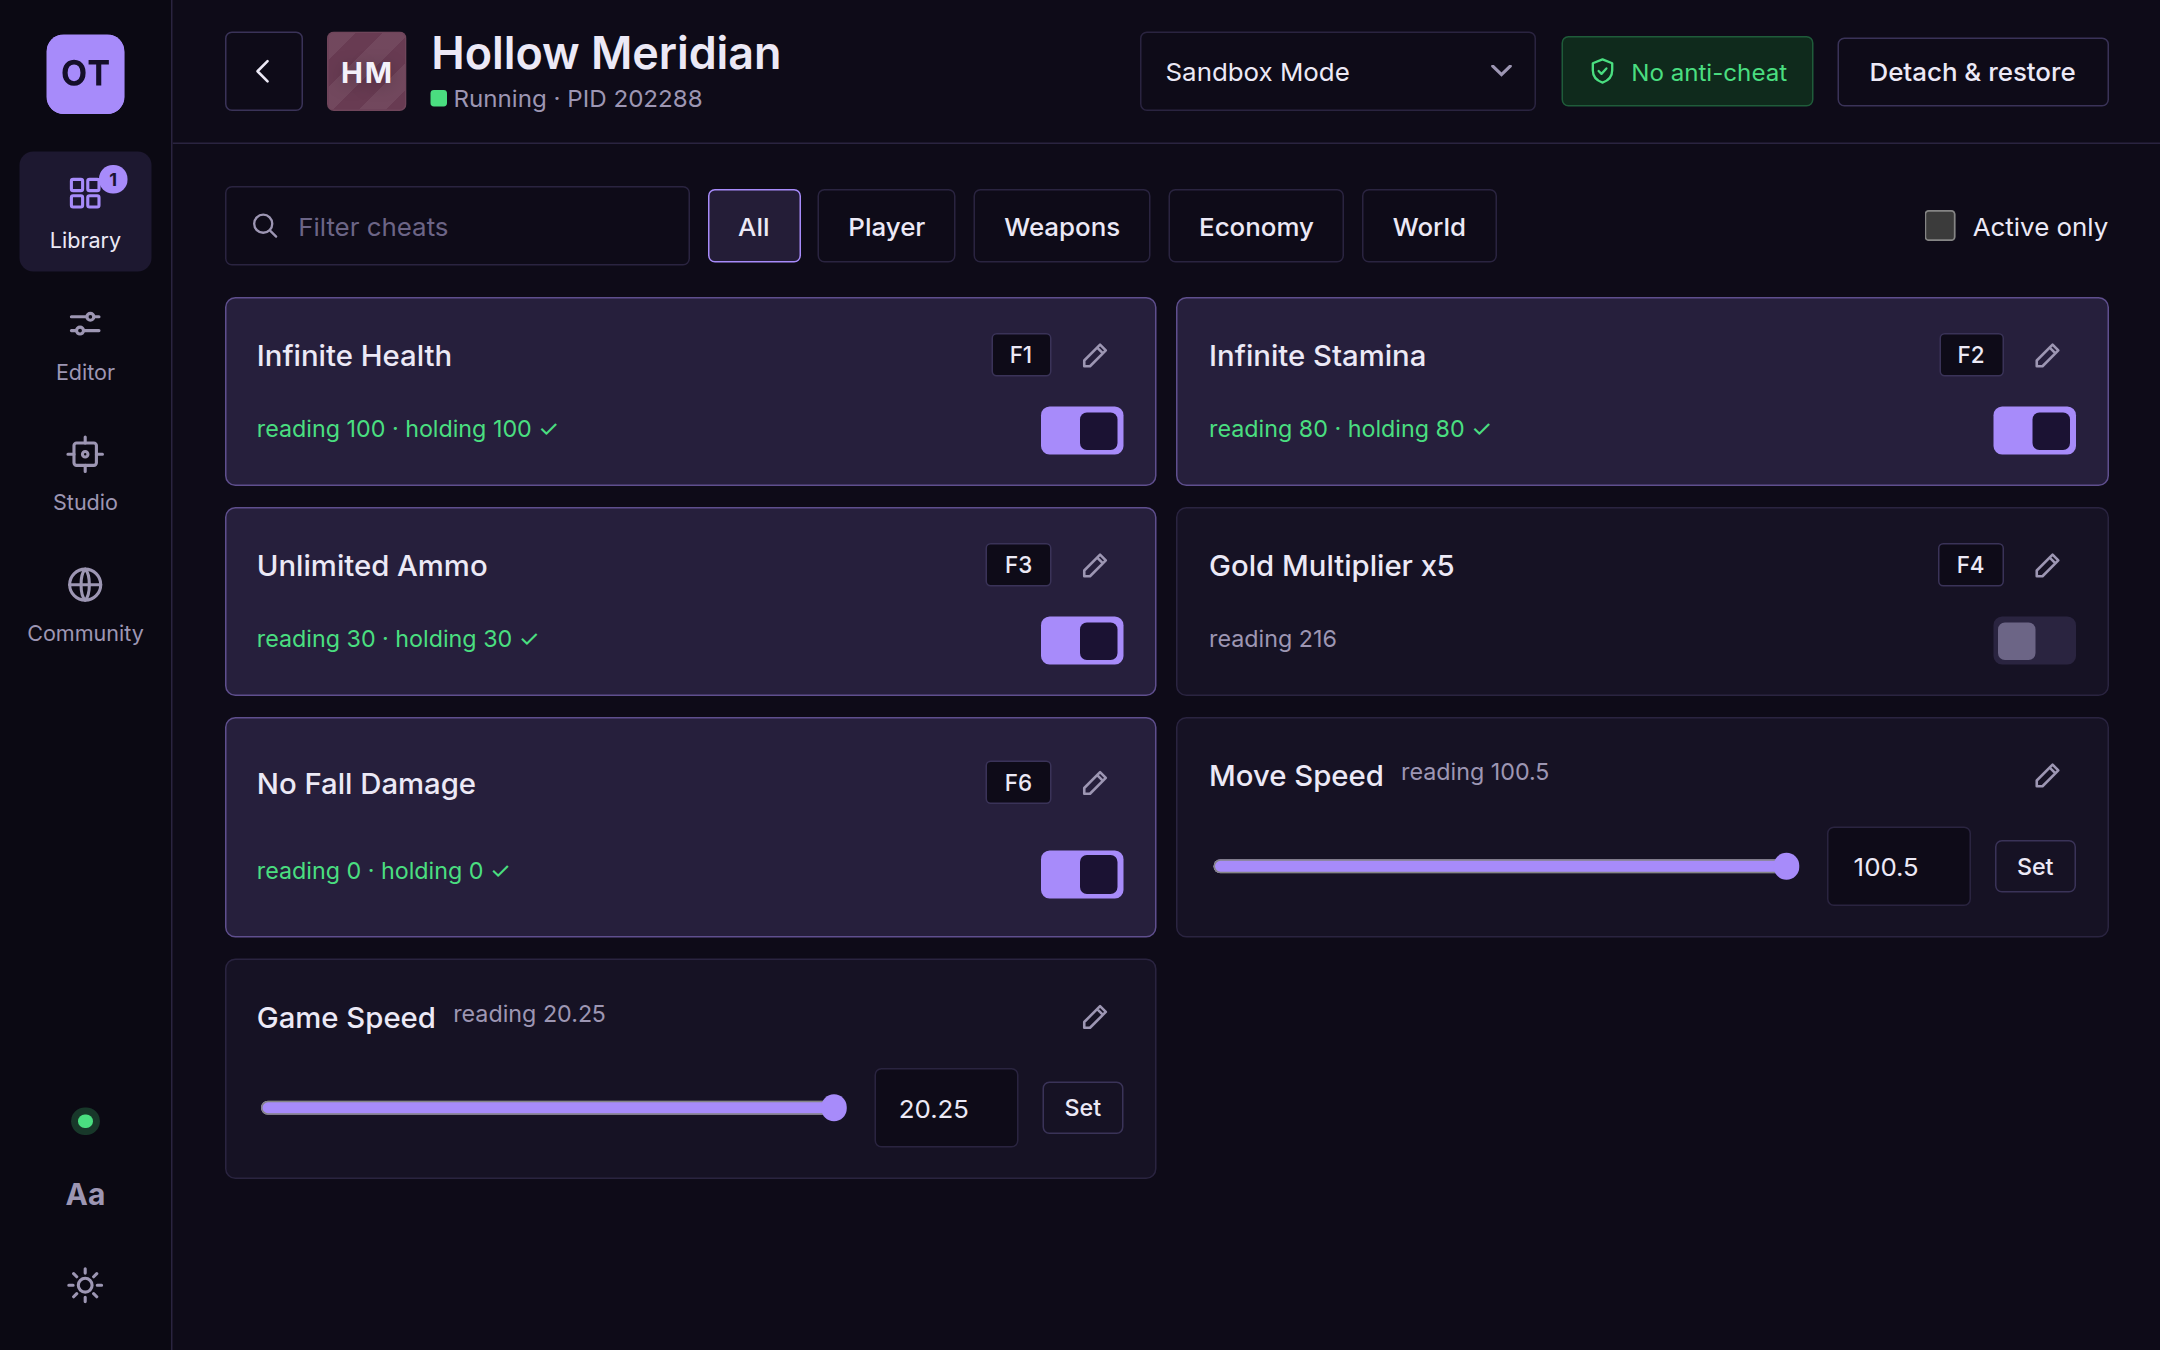2160x1350 pixels.
Task: Click the F4 hotkey badge
Action: tap(1970, 565)
